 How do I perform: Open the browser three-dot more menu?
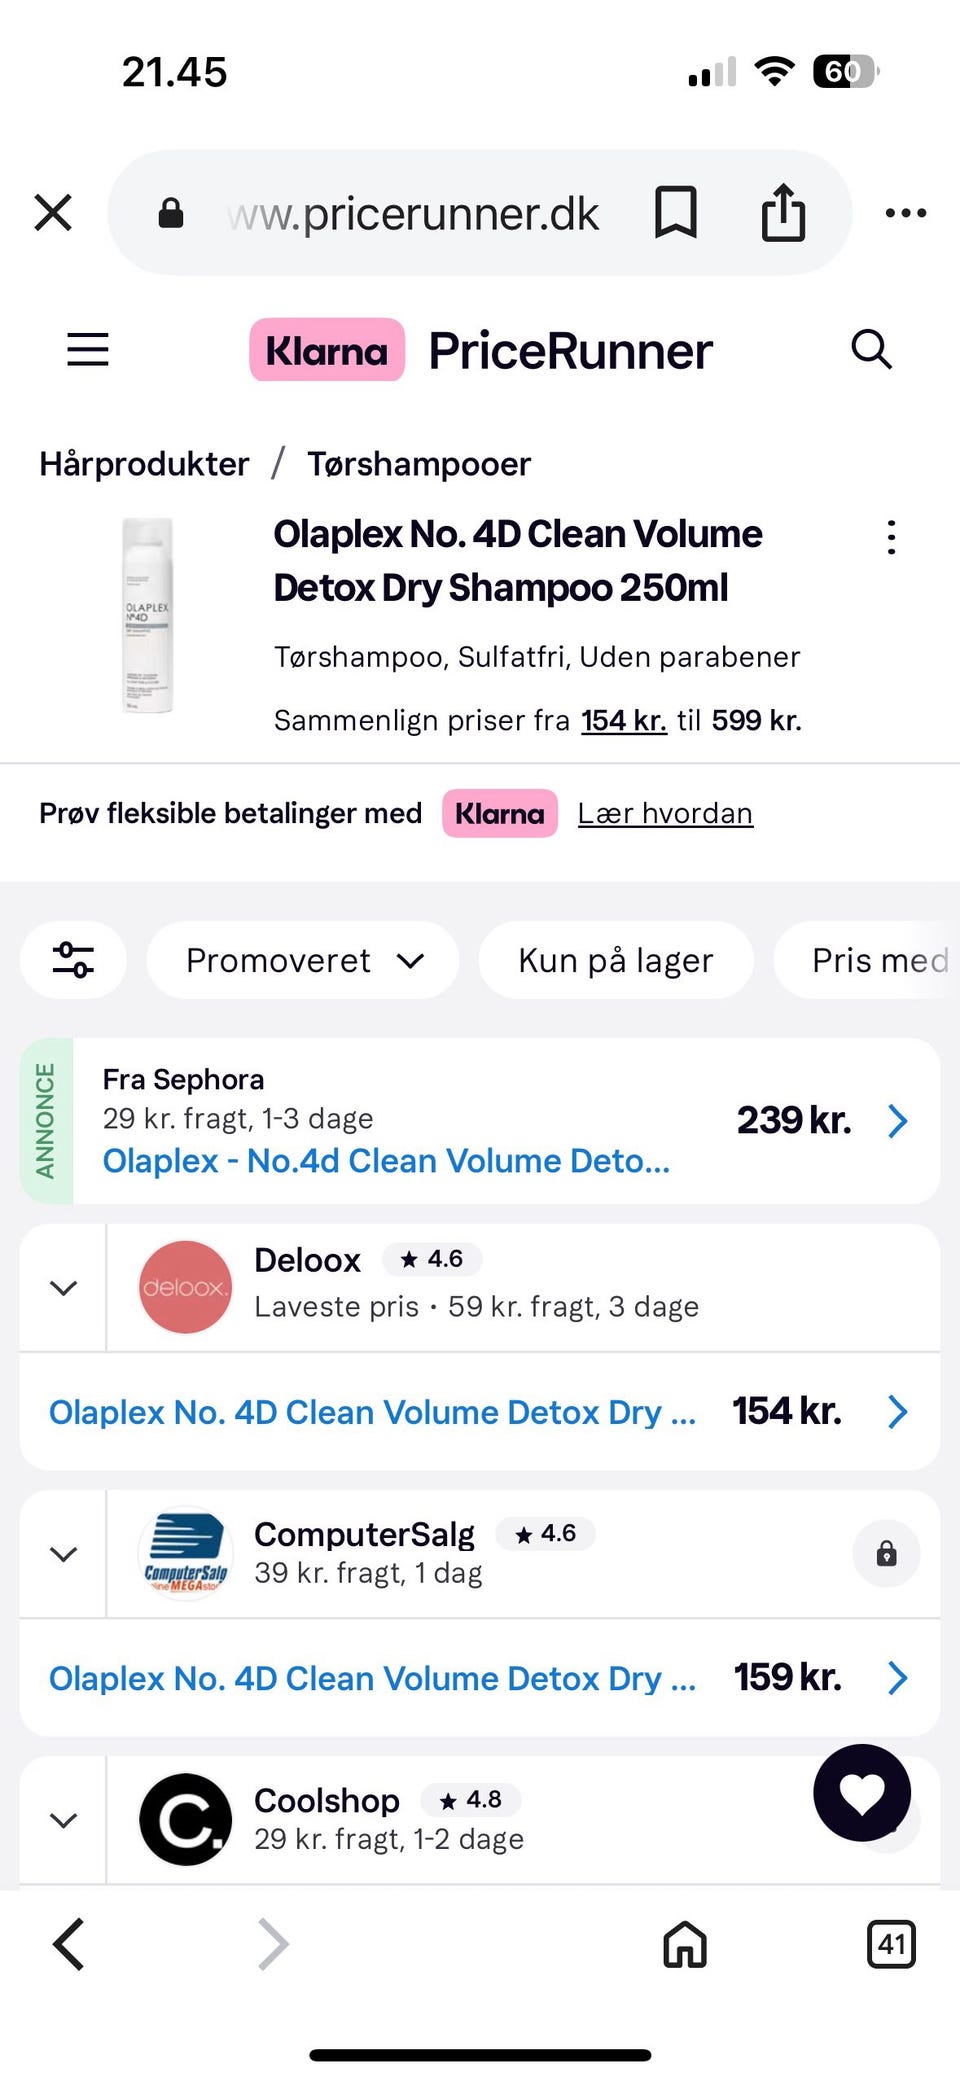[906, 212]
